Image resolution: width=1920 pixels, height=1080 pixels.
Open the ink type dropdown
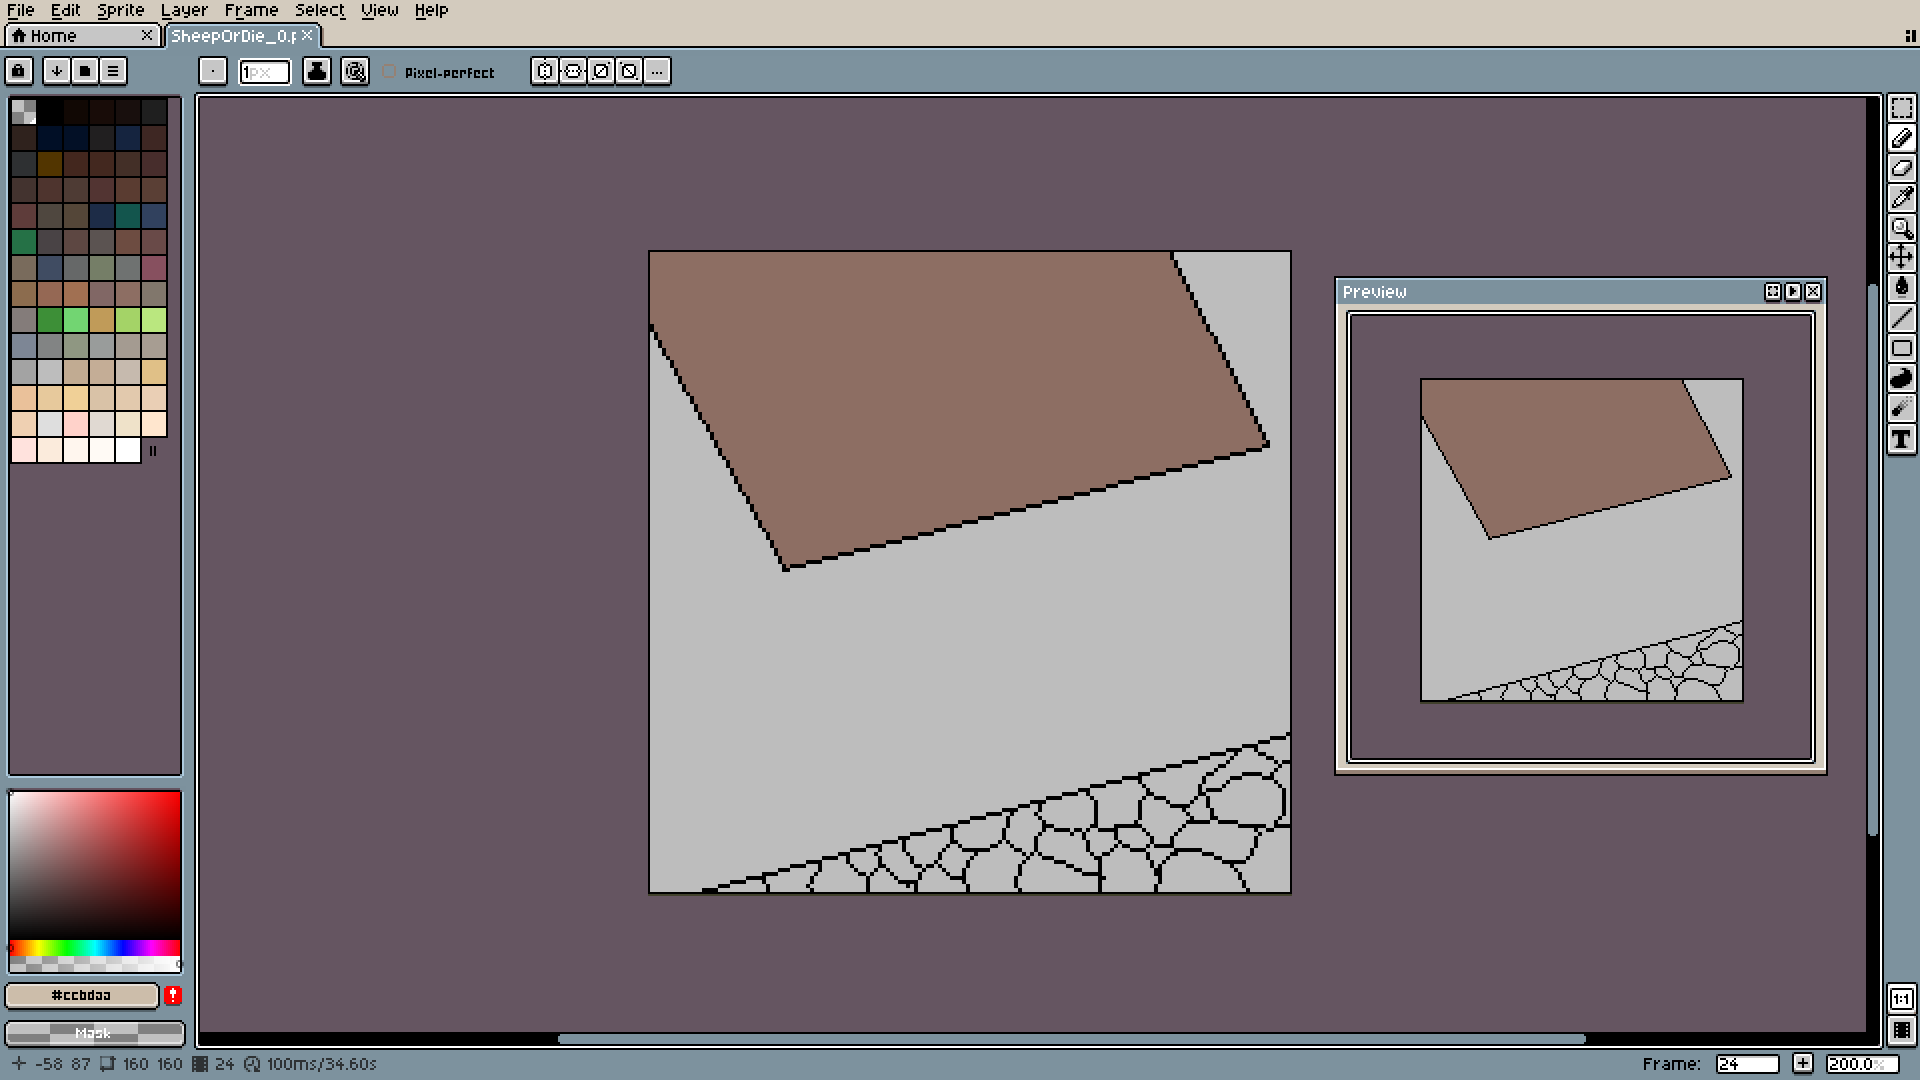pos(317,71)
